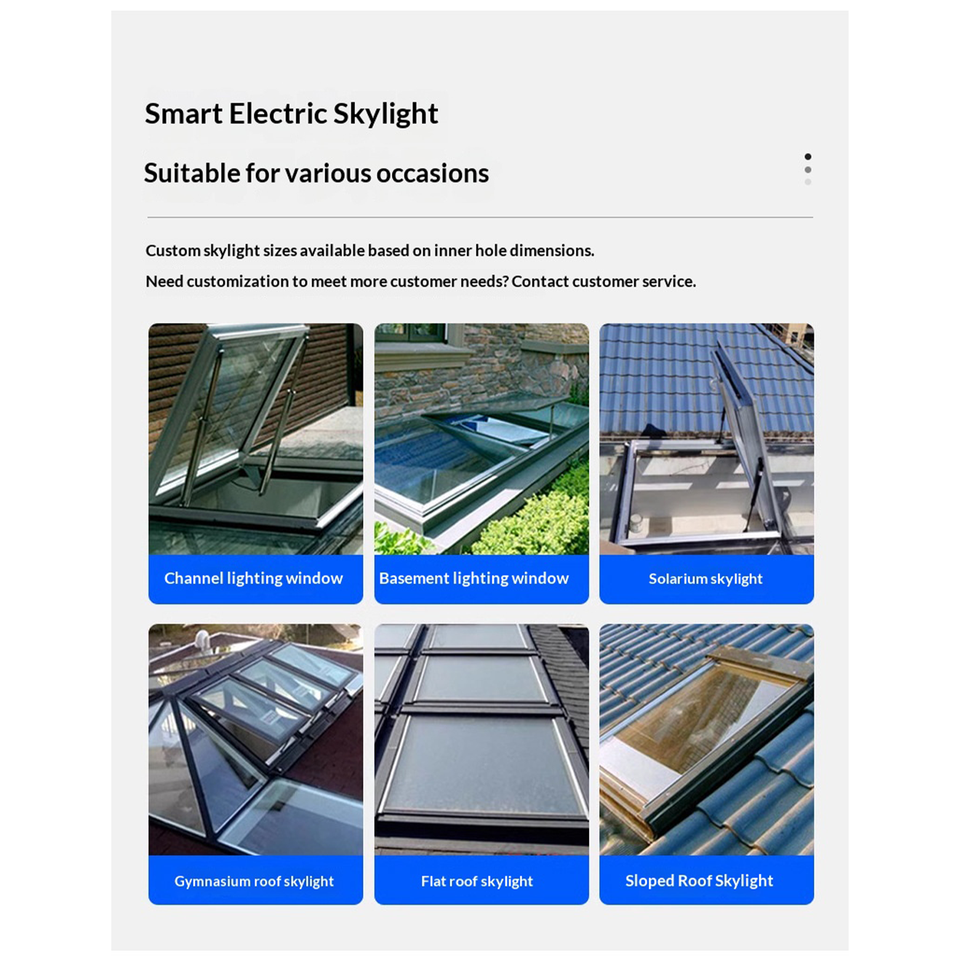This screenshot has width=960, height=960.
Task: Open the Basement lighting window photo
Action: click(x=481, y=439)
